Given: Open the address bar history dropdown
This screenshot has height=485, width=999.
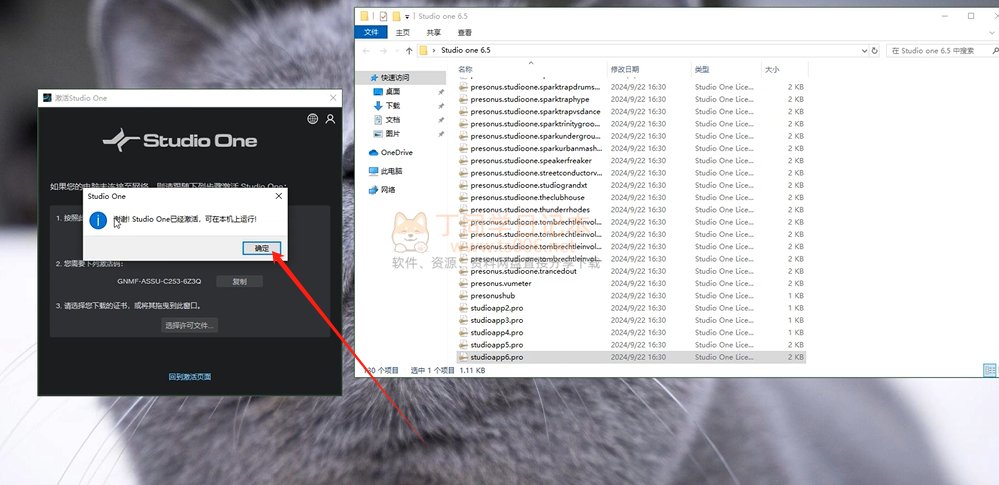Looking at the screenshot, I should (x=862, y=50).
